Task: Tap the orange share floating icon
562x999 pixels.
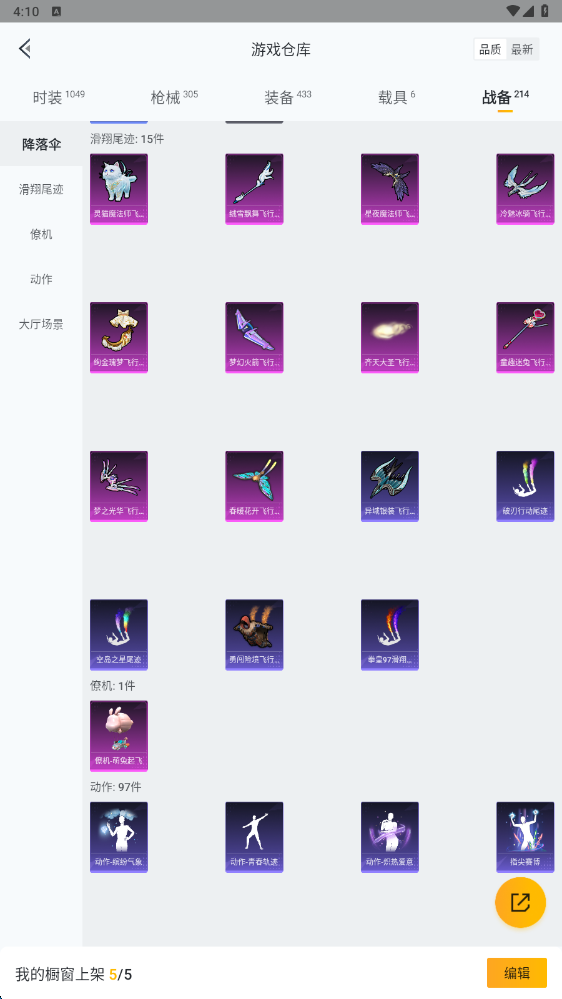Action: [x=520, y=902]
